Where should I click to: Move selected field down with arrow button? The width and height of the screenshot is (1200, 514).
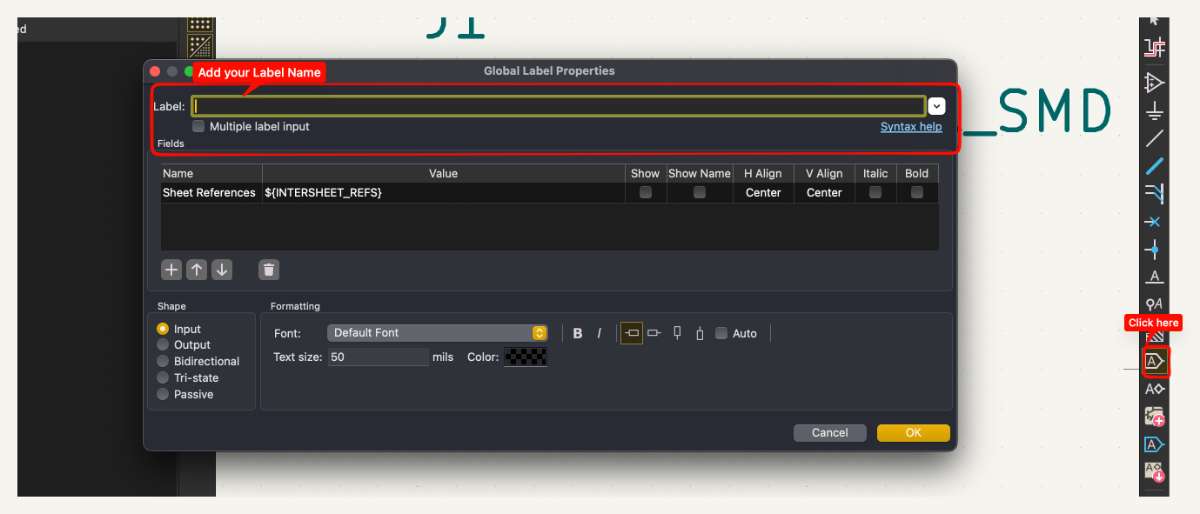click(222, 270)
